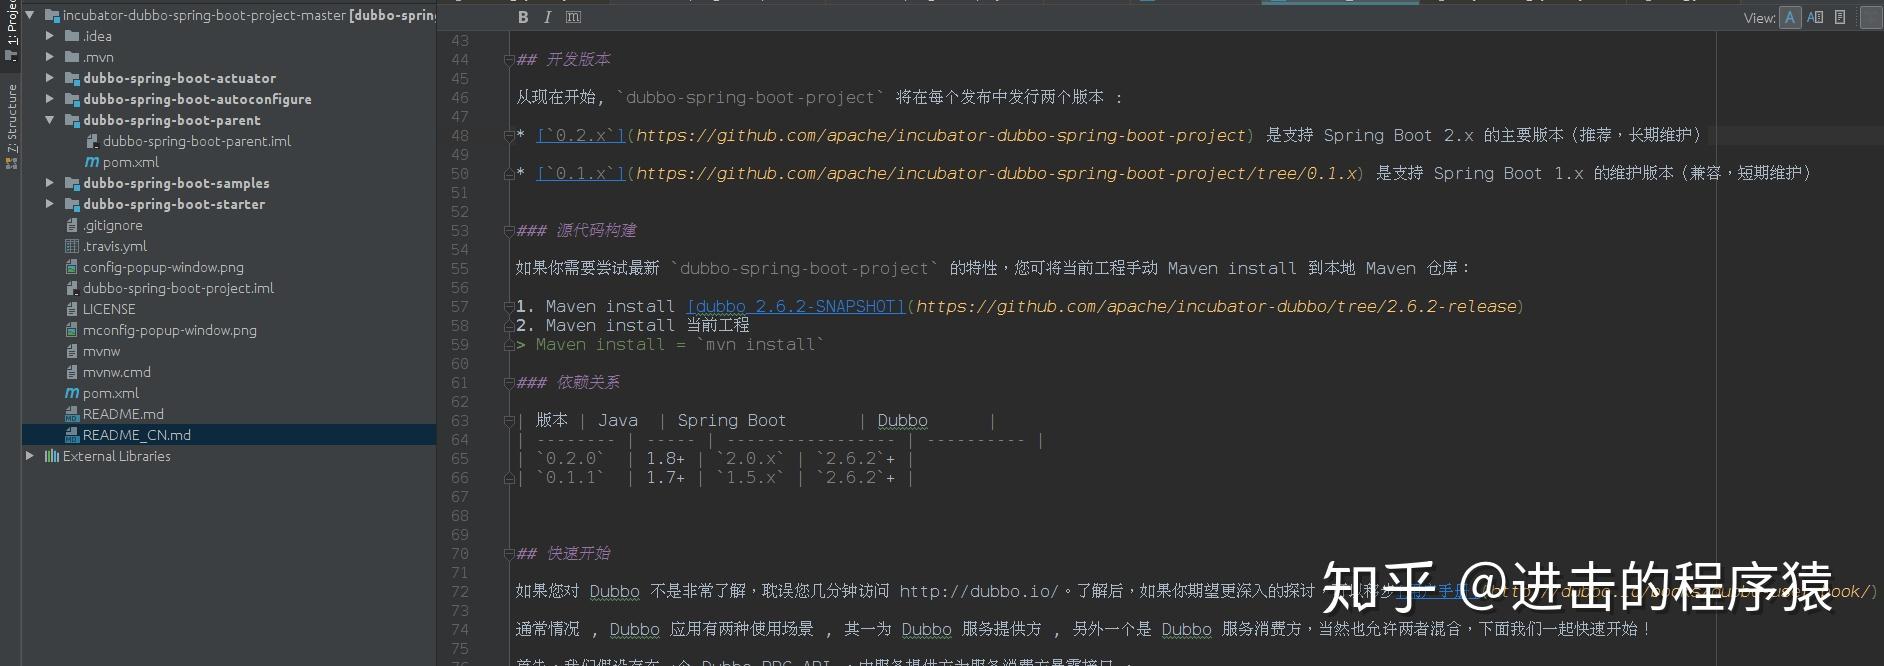The height and width of the screenshot is (666, 1884).
Task: Expand the dubbo-spring-boot-actuator module
Action: [x=50, y=78]
